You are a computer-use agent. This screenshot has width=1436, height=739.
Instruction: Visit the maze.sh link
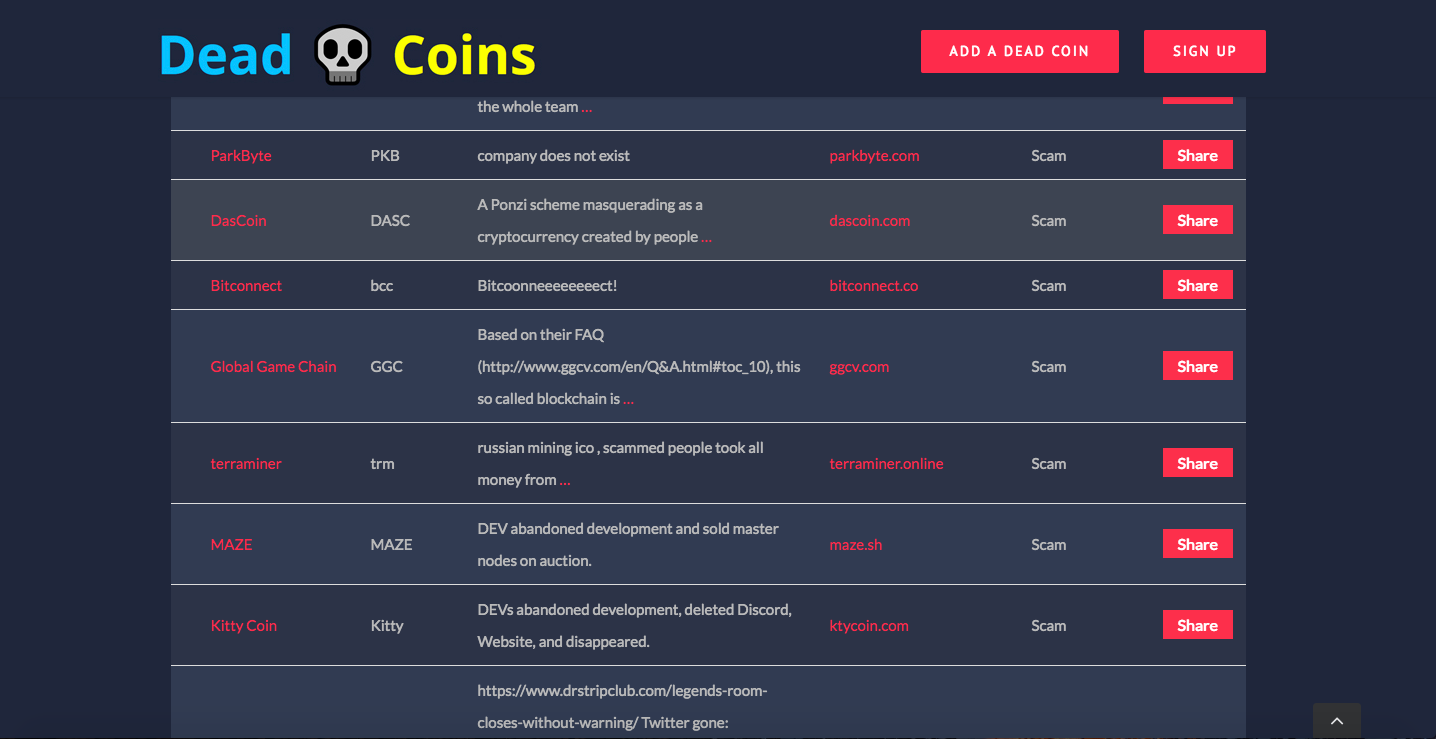click(855, 544)
